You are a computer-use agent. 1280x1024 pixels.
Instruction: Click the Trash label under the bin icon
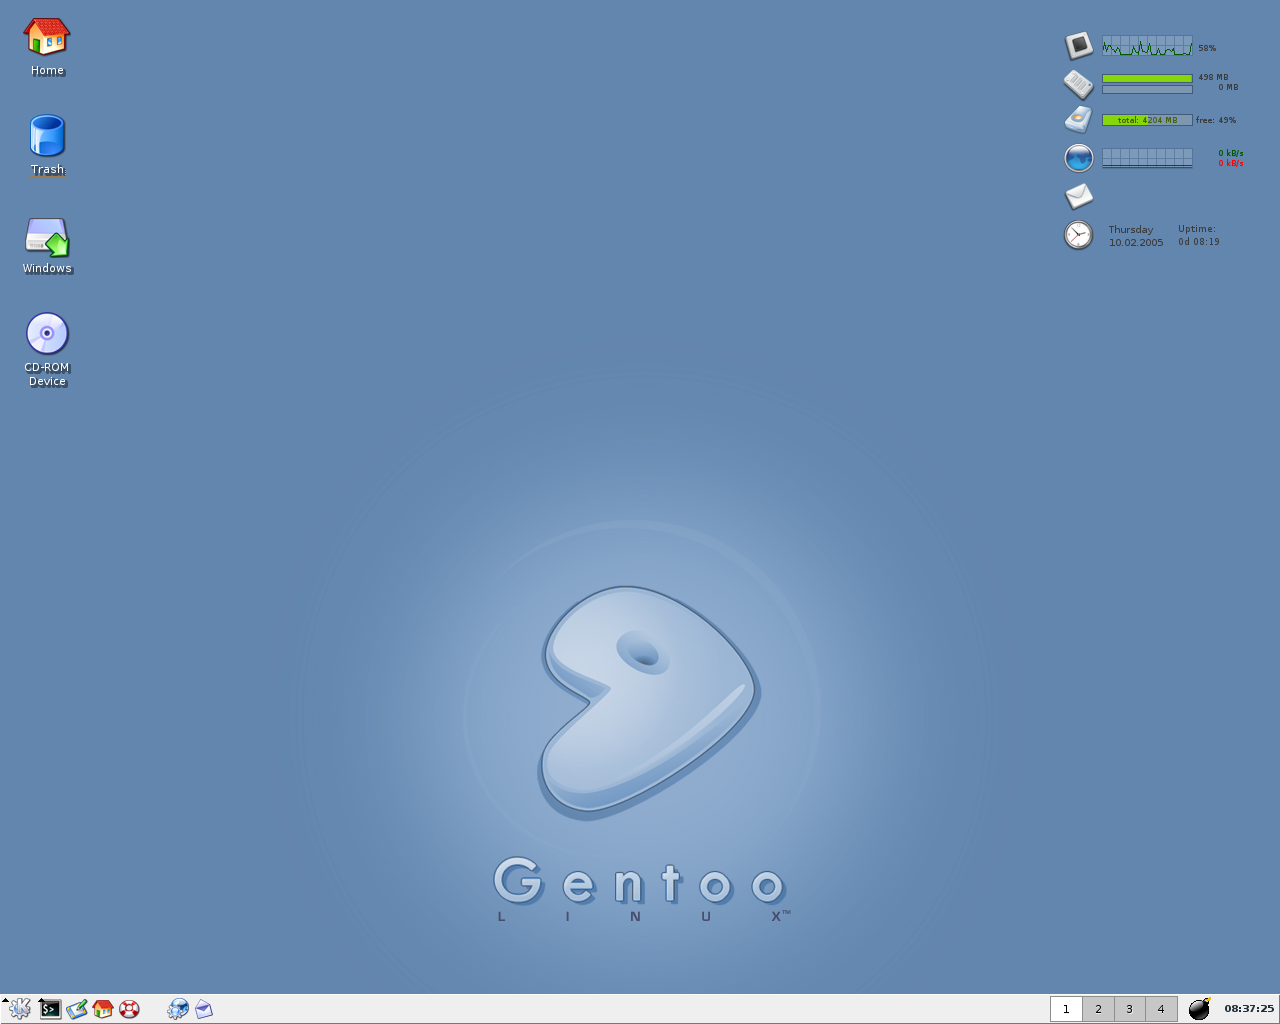[x=47, y=170]
